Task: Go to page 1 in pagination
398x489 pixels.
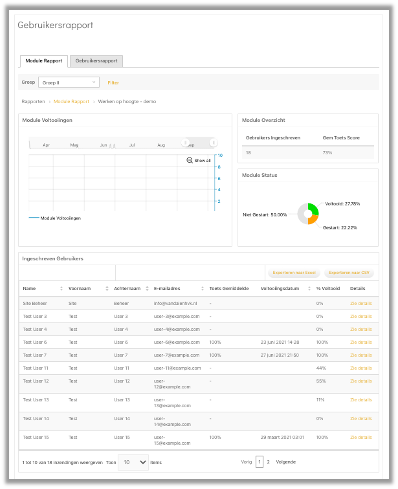Action: [x=259, y=462]
